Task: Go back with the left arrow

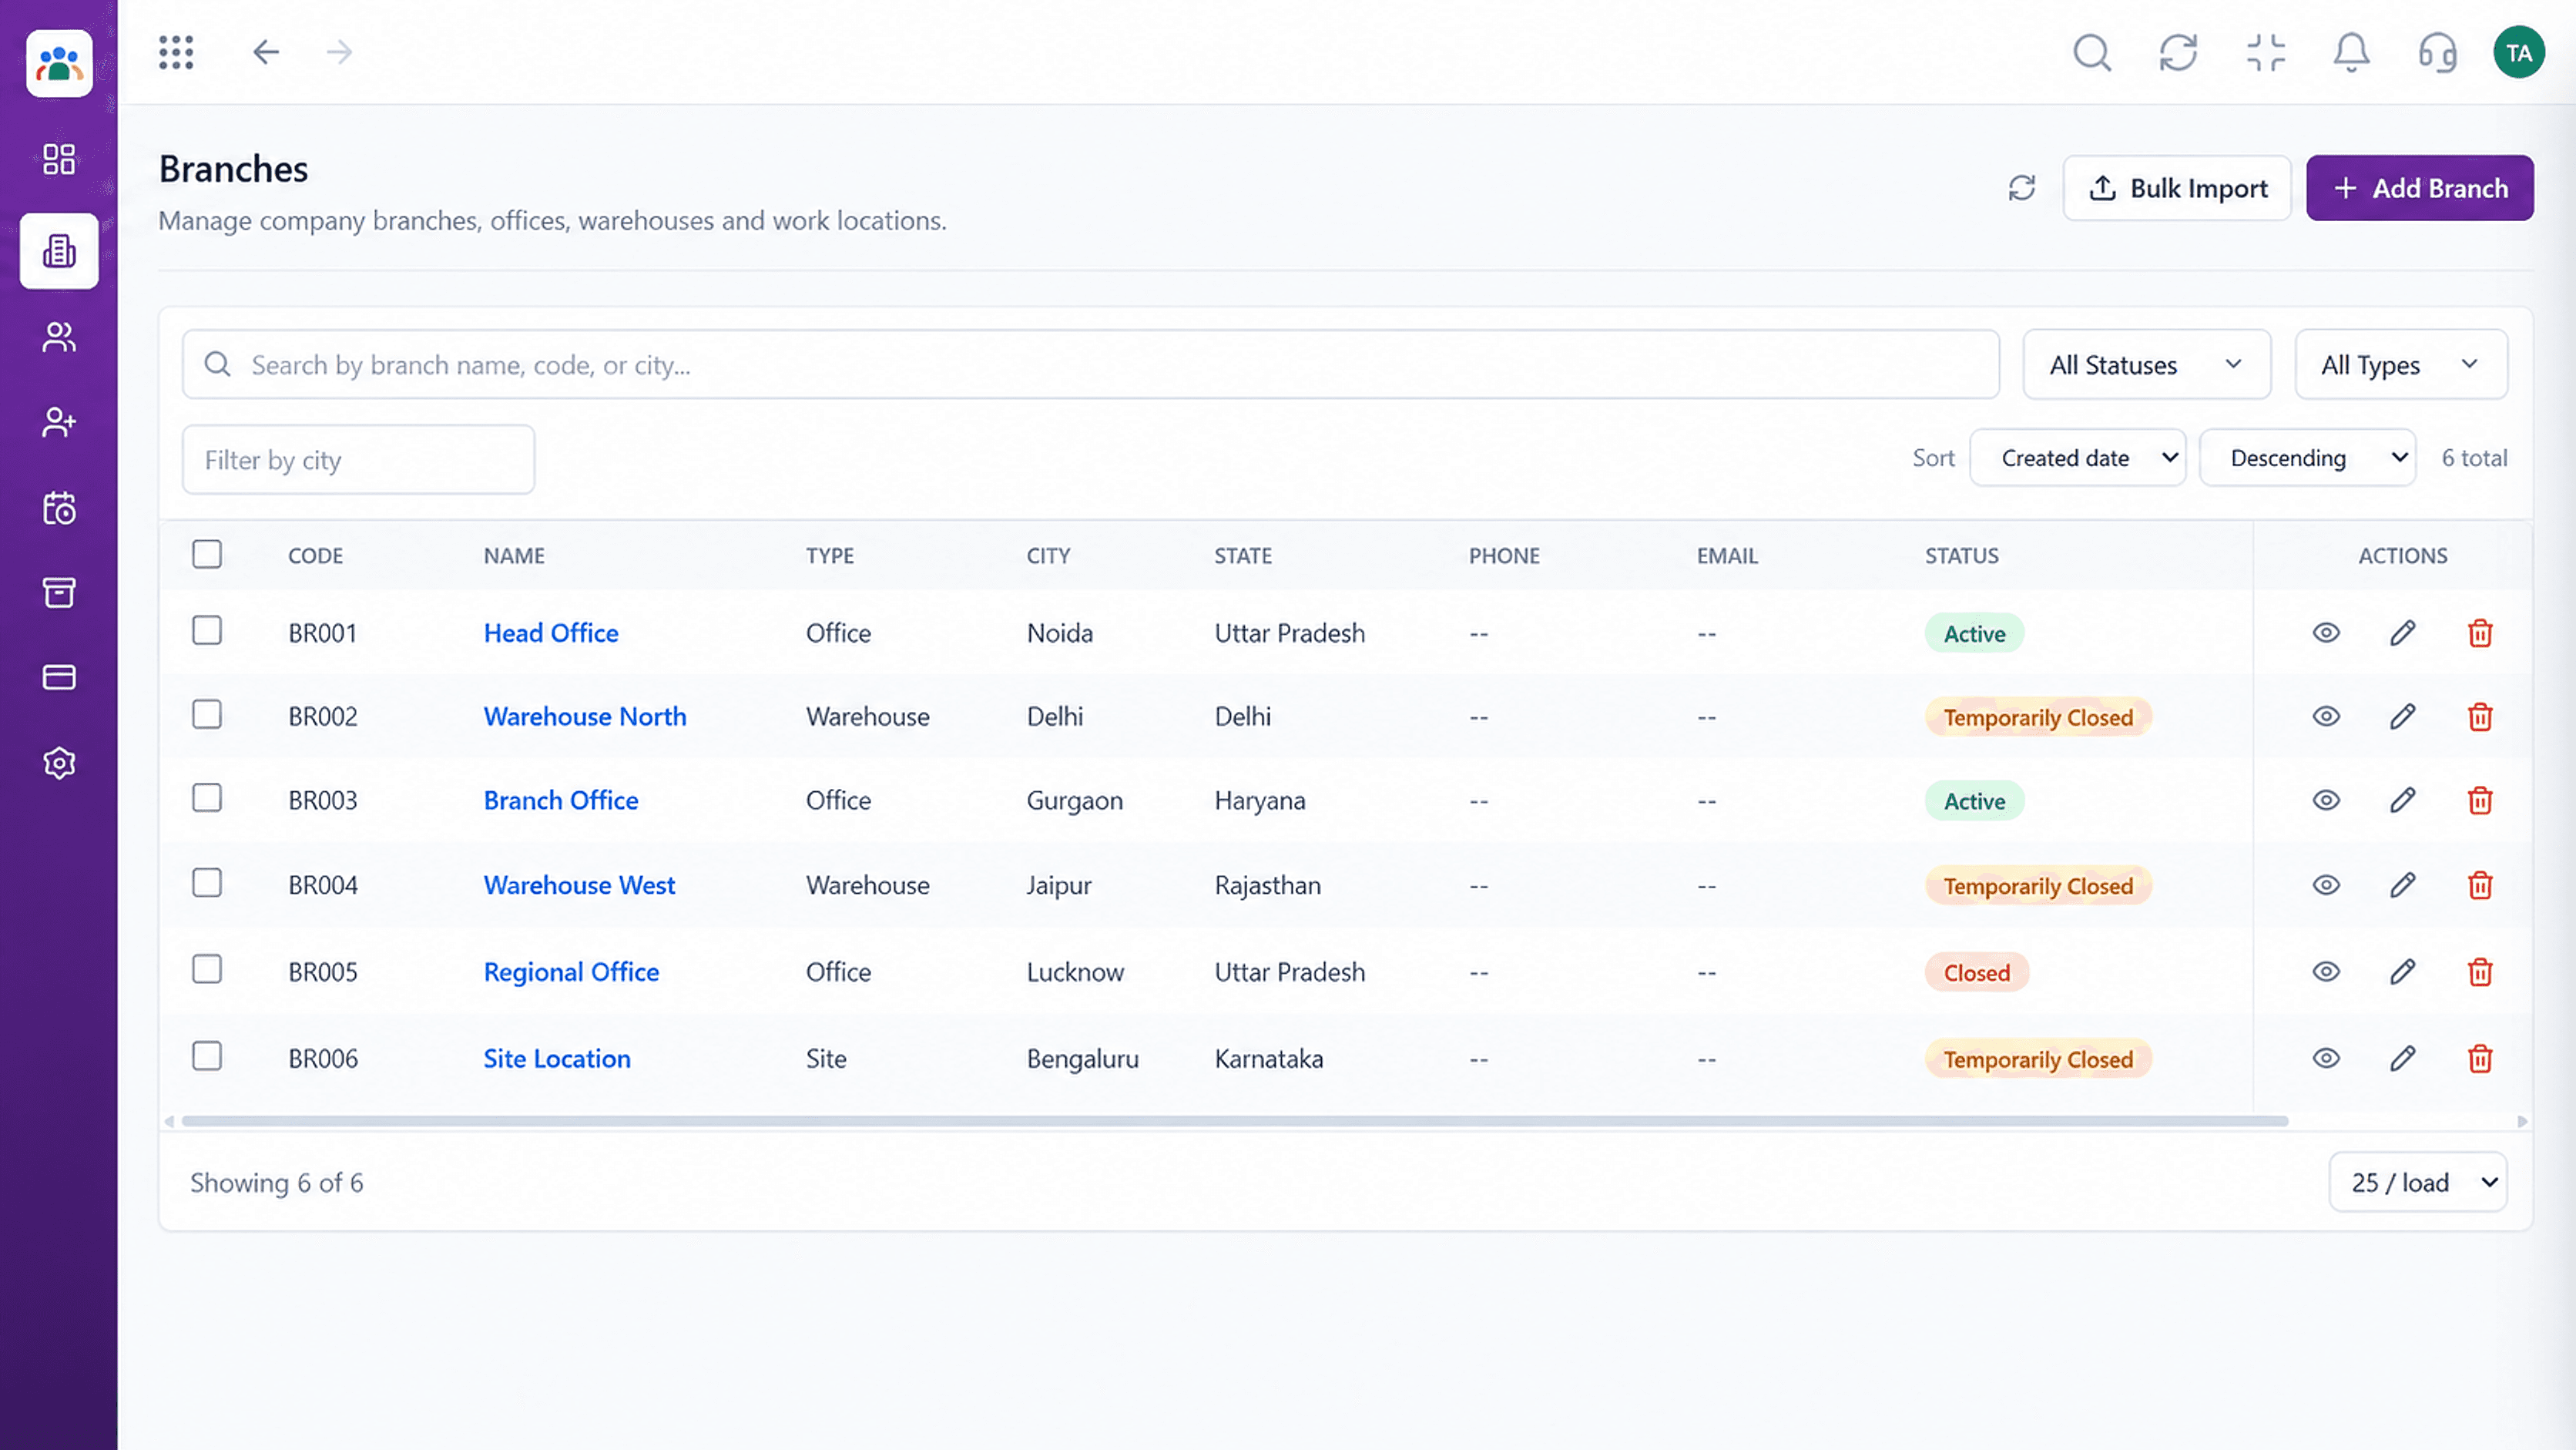Action: click(x=265, y=52)
